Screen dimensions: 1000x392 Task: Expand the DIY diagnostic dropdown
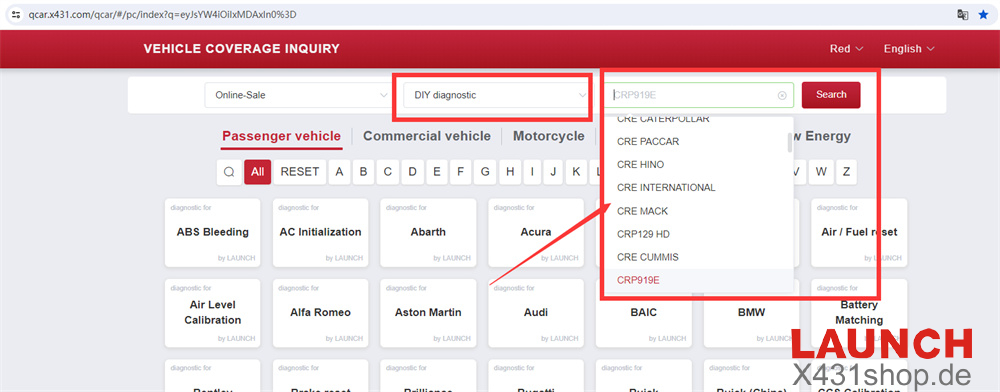point(496,95)
